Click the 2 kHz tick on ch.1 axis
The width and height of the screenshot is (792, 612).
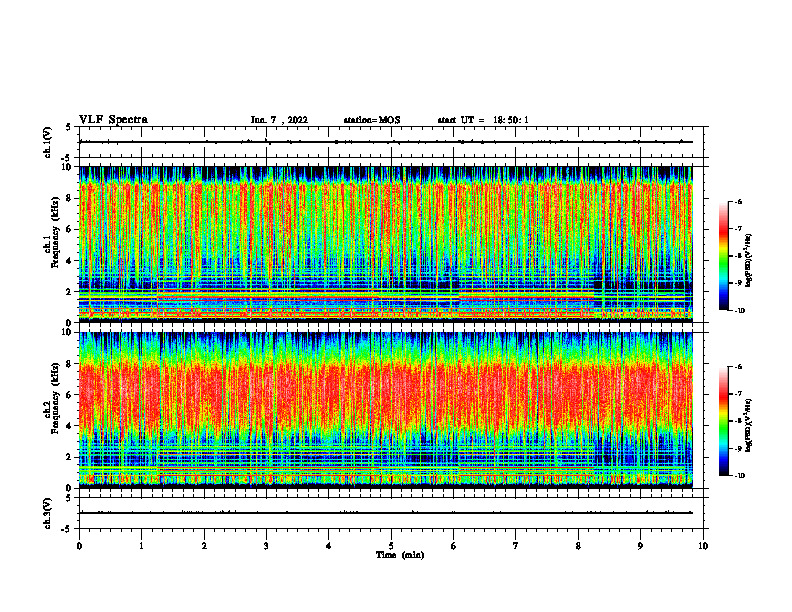click(x=70, y=292)
